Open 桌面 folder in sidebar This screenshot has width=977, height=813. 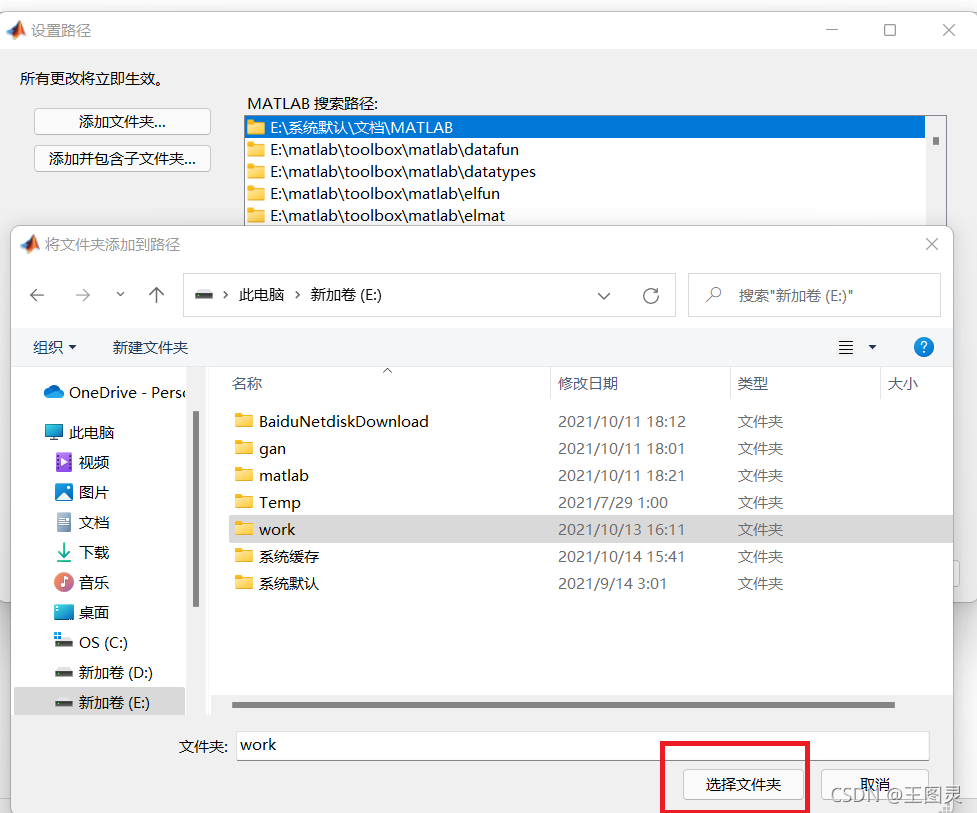(82, 612)
